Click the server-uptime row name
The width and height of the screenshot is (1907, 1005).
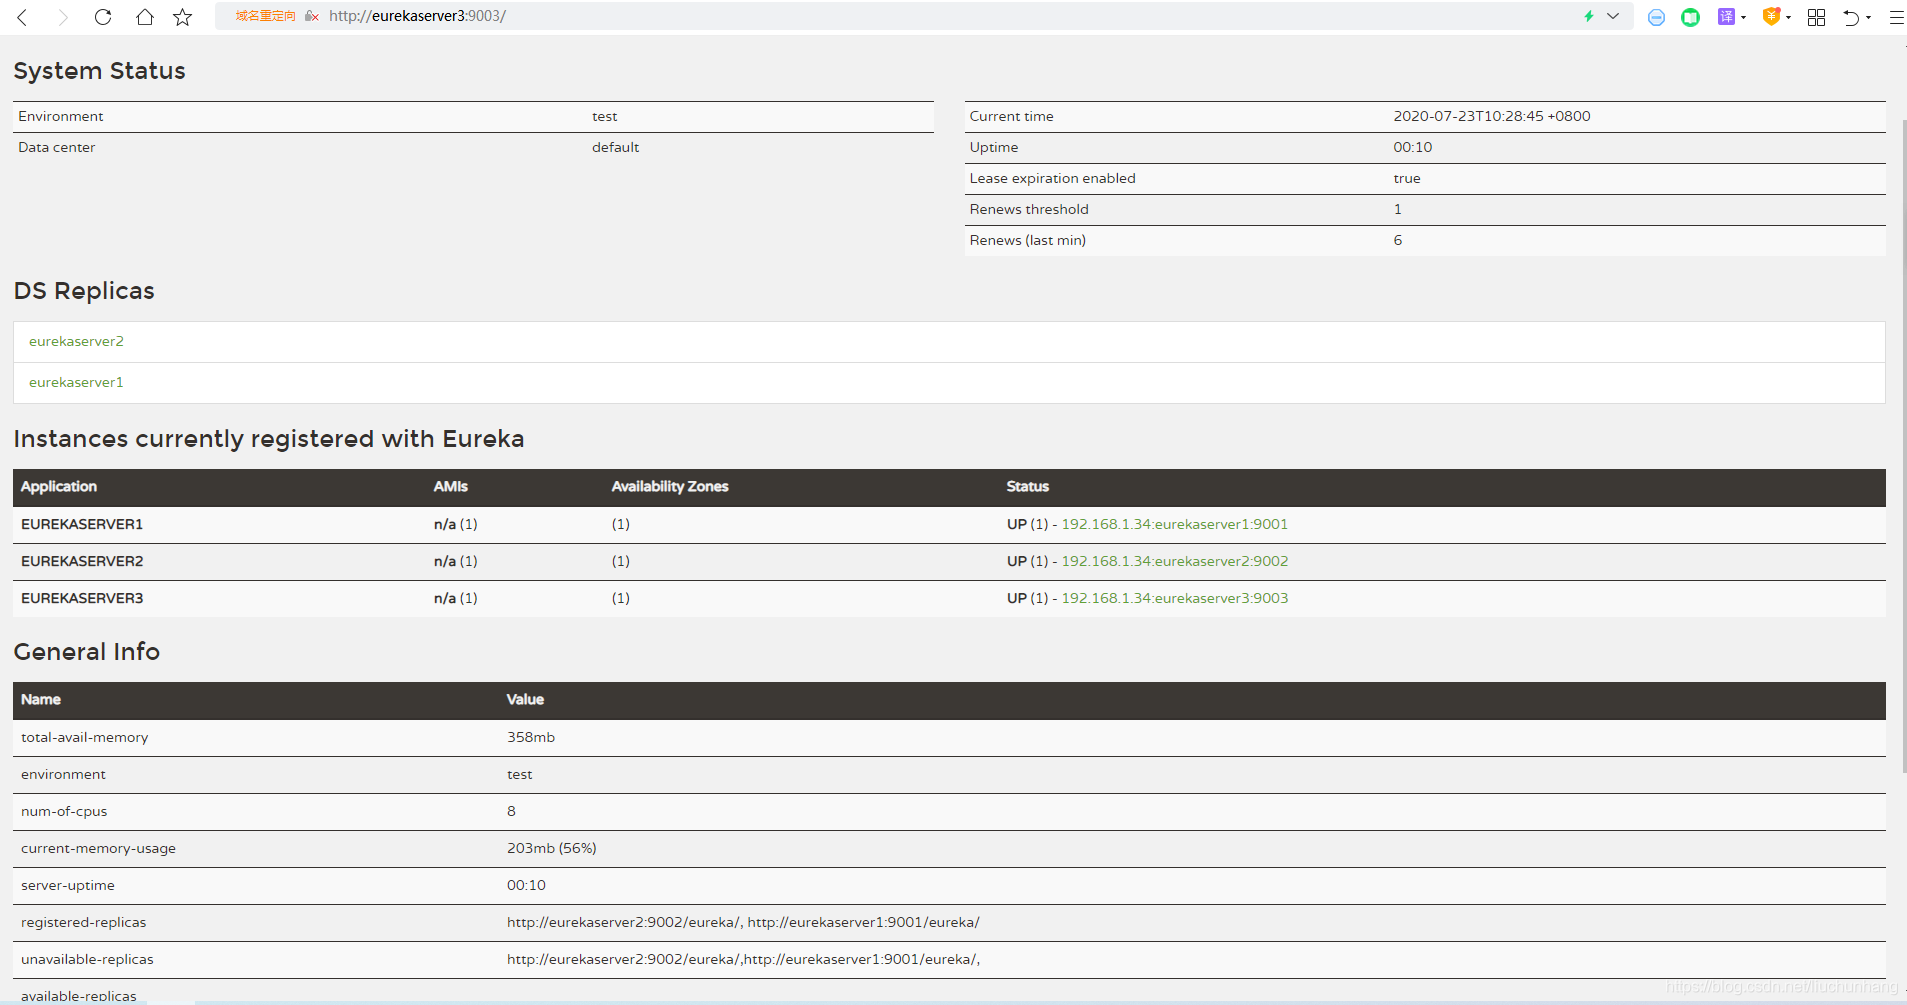(68, 885)
